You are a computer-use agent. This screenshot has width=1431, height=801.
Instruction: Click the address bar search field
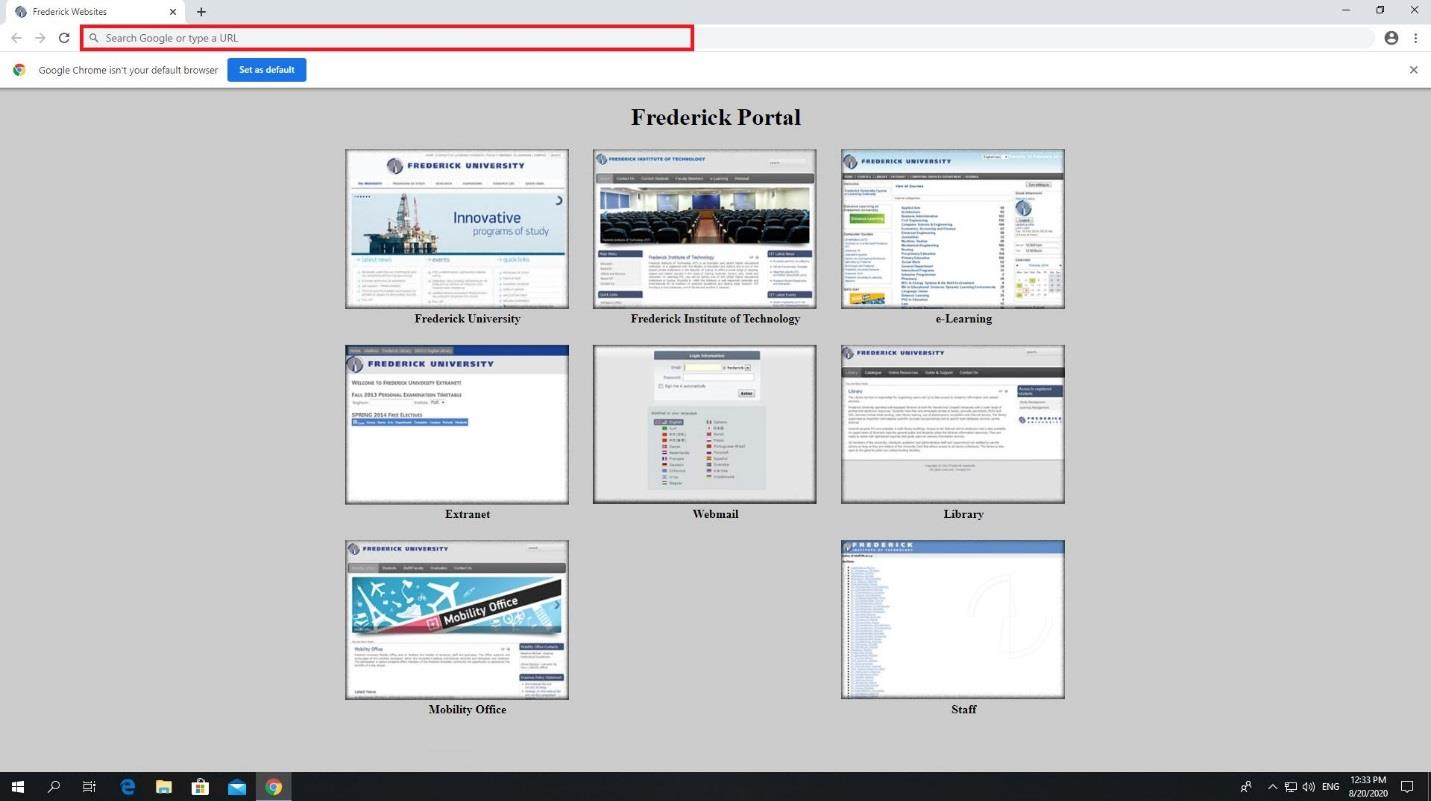point(386,38)
